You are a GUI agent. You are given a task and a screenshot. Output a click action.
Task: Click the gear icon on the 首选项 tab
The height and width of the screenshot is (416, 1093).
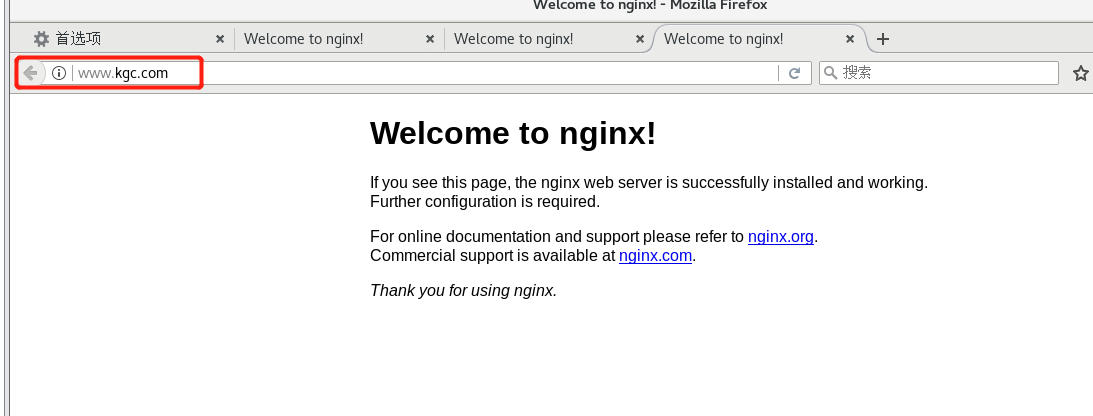click(x=42, y=39)
